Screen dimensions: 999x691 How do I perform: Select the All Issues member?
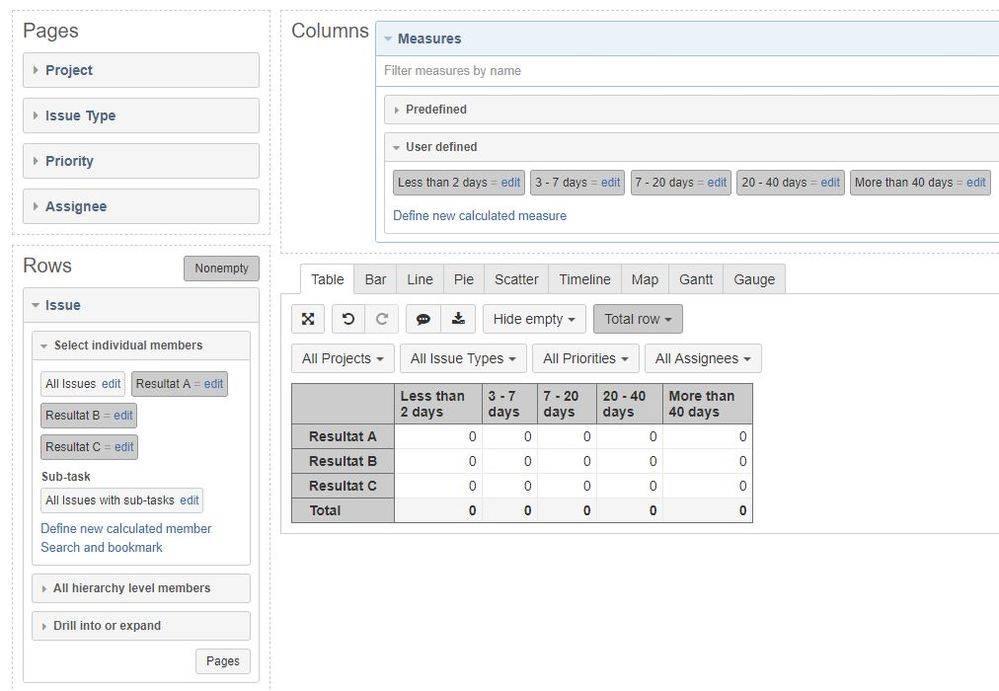[x=70, y=384]
